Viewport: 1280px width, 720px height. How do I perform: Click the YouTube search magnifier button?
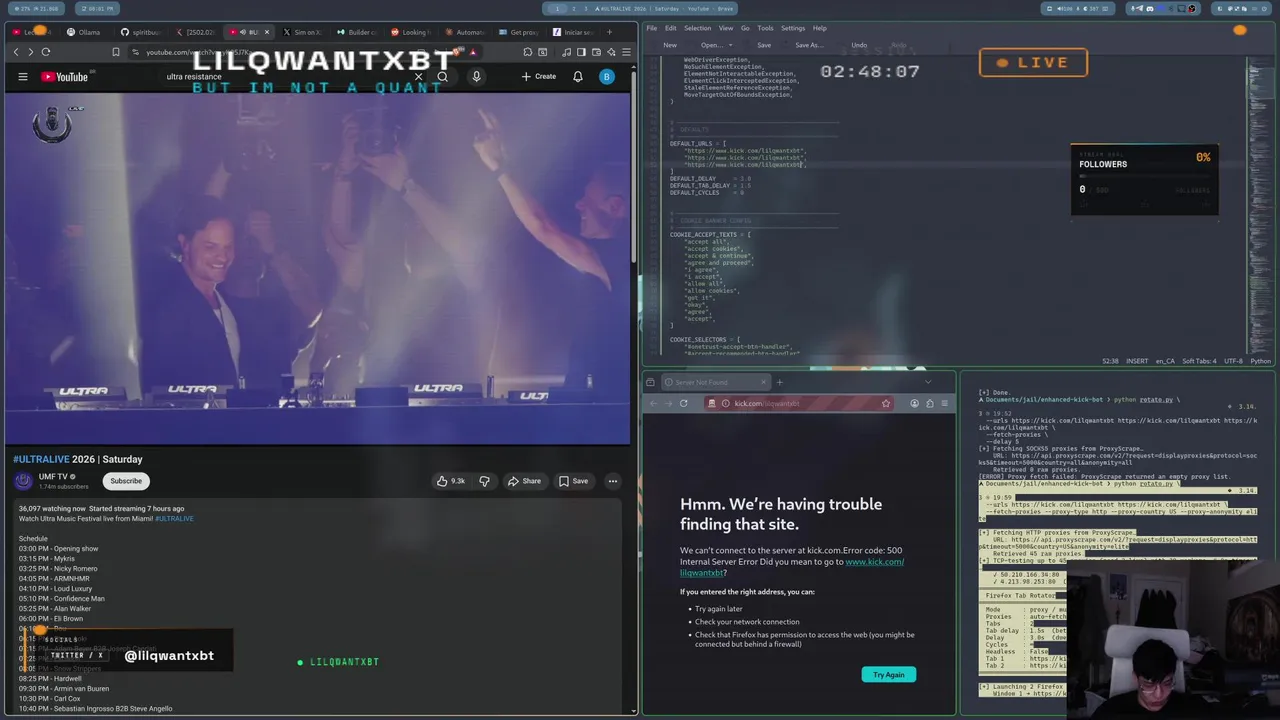pos(442,77)
